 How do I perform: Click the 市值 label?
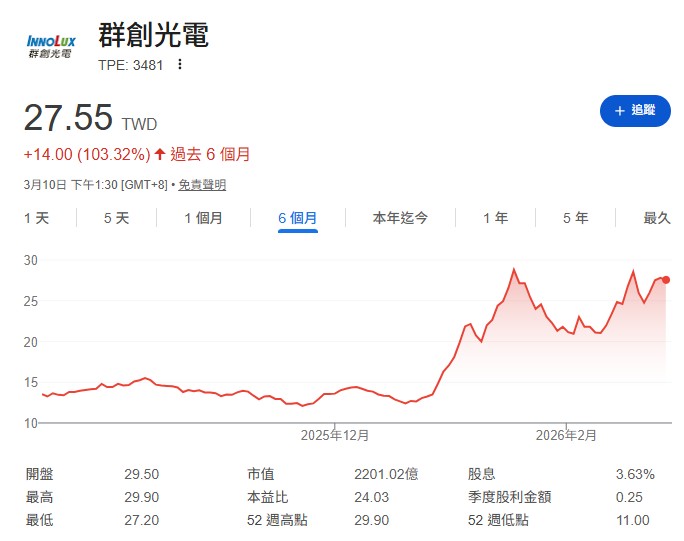[x=261, y=474]
